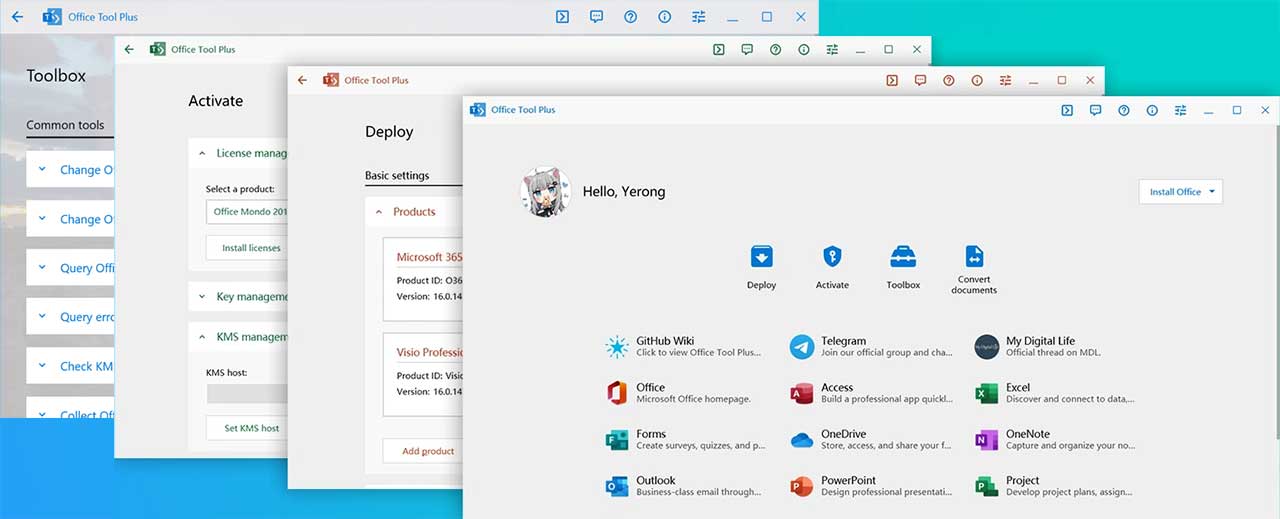1280x519 pixels.
Task: Click the Outlook app icon
Action: tap(617, 486)
